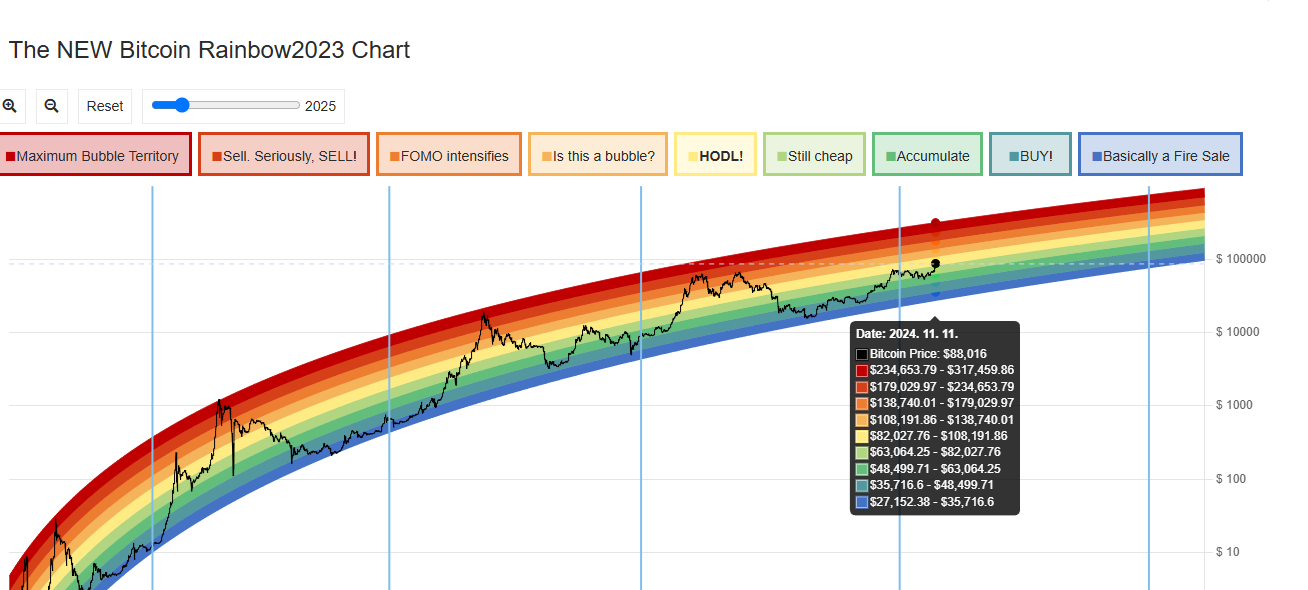Toggle the BUY! legend band

[x=1030, y=156]
